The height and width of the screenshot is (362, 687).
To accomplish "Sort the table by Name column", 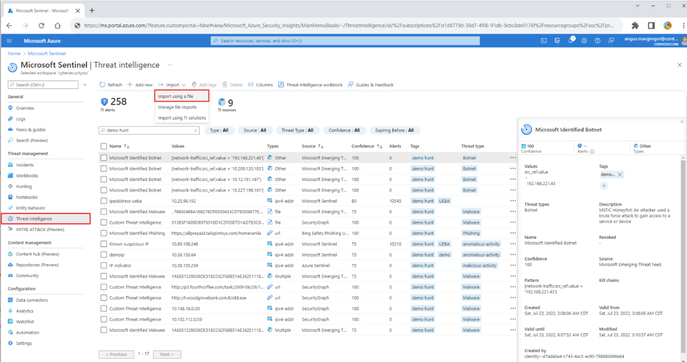I will click(x=119, y=146).
